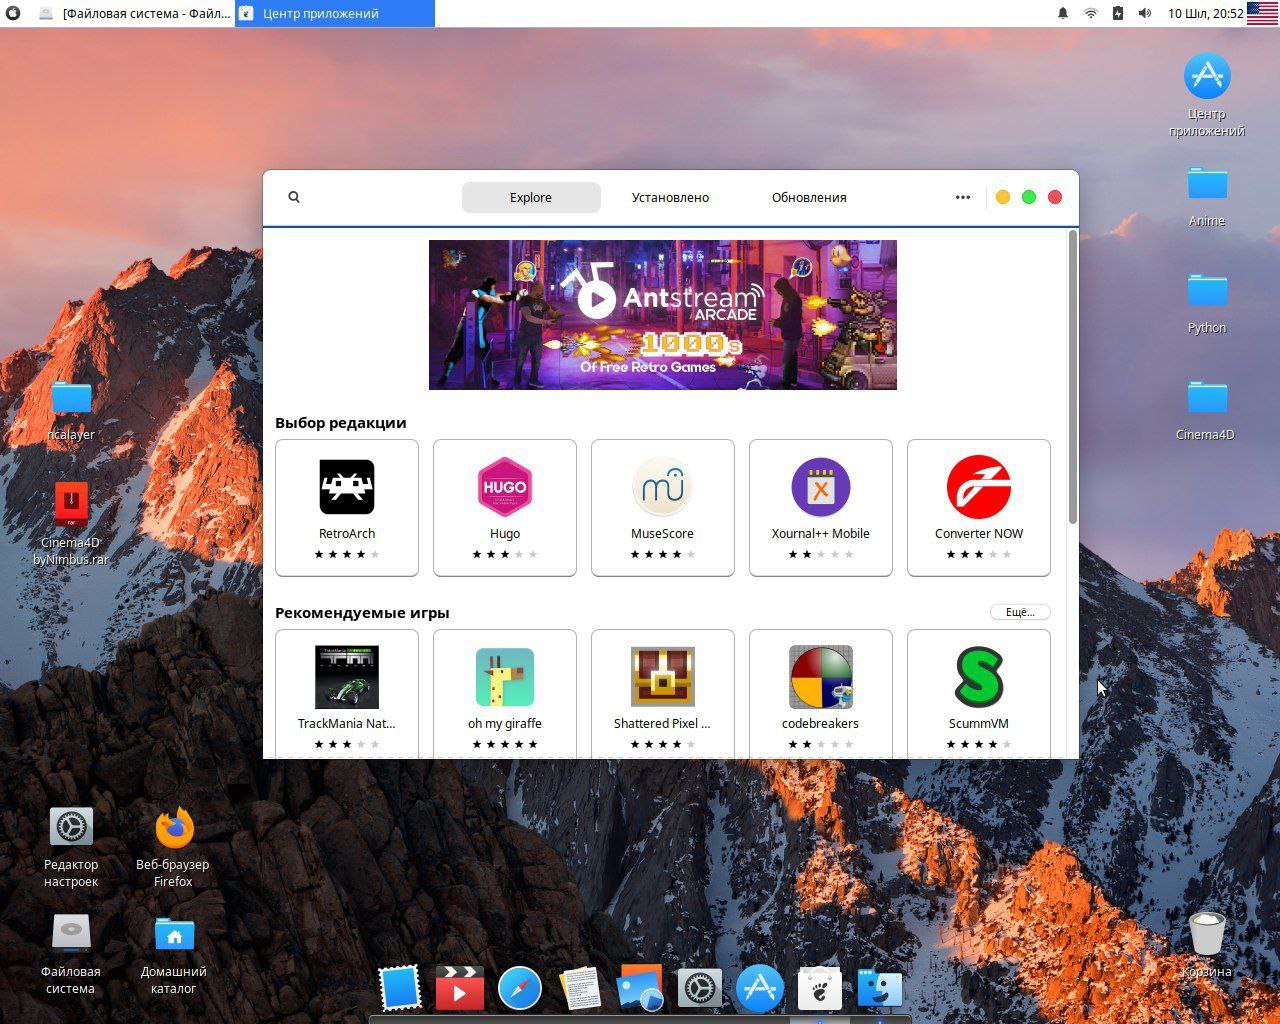Select the Hugo app icon
This screenshot has width=1280, height=1024.
point(505,487)
